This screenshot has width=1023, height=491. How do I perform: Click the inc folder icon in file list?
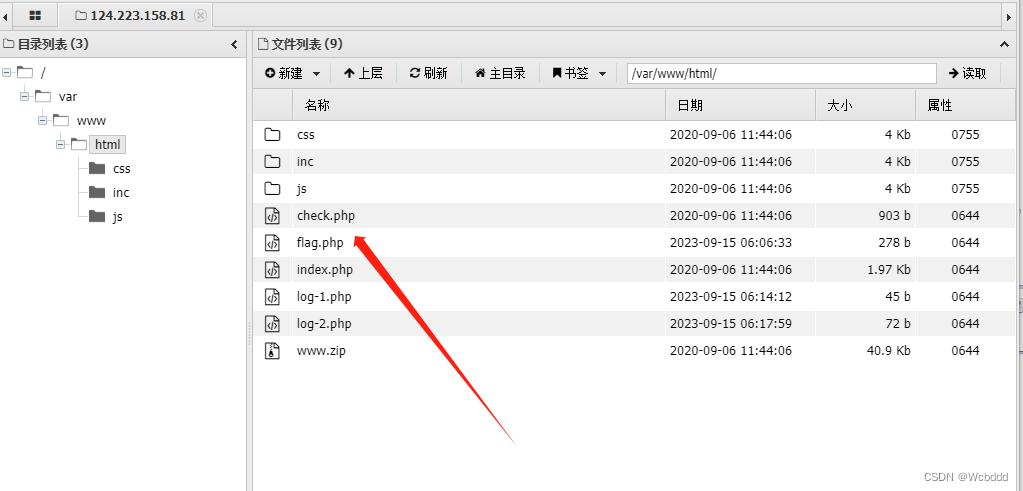pyautogui.click(x=272, y=162)
